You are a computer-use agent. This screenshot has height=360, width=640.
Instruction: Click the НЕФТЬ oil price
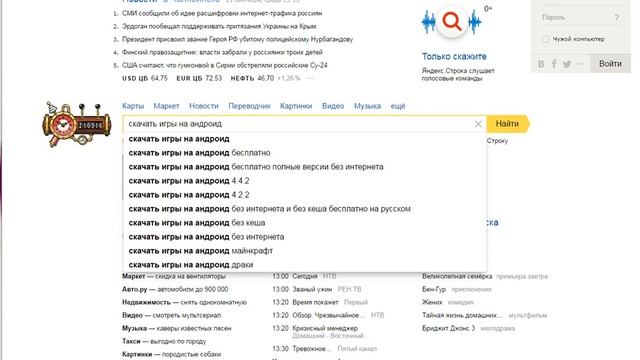[x=252, y=78]
